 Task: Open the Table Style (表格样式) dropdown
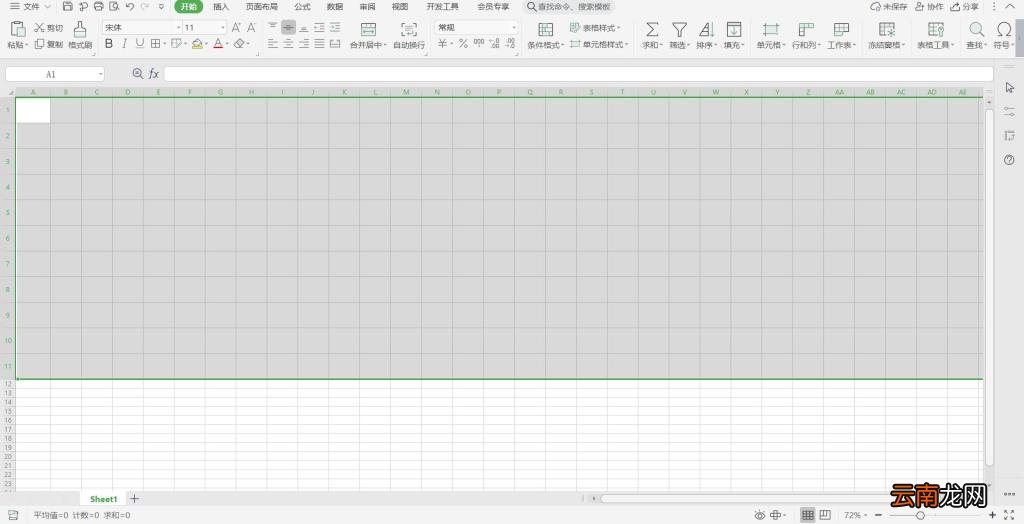(x=595, y=27)
